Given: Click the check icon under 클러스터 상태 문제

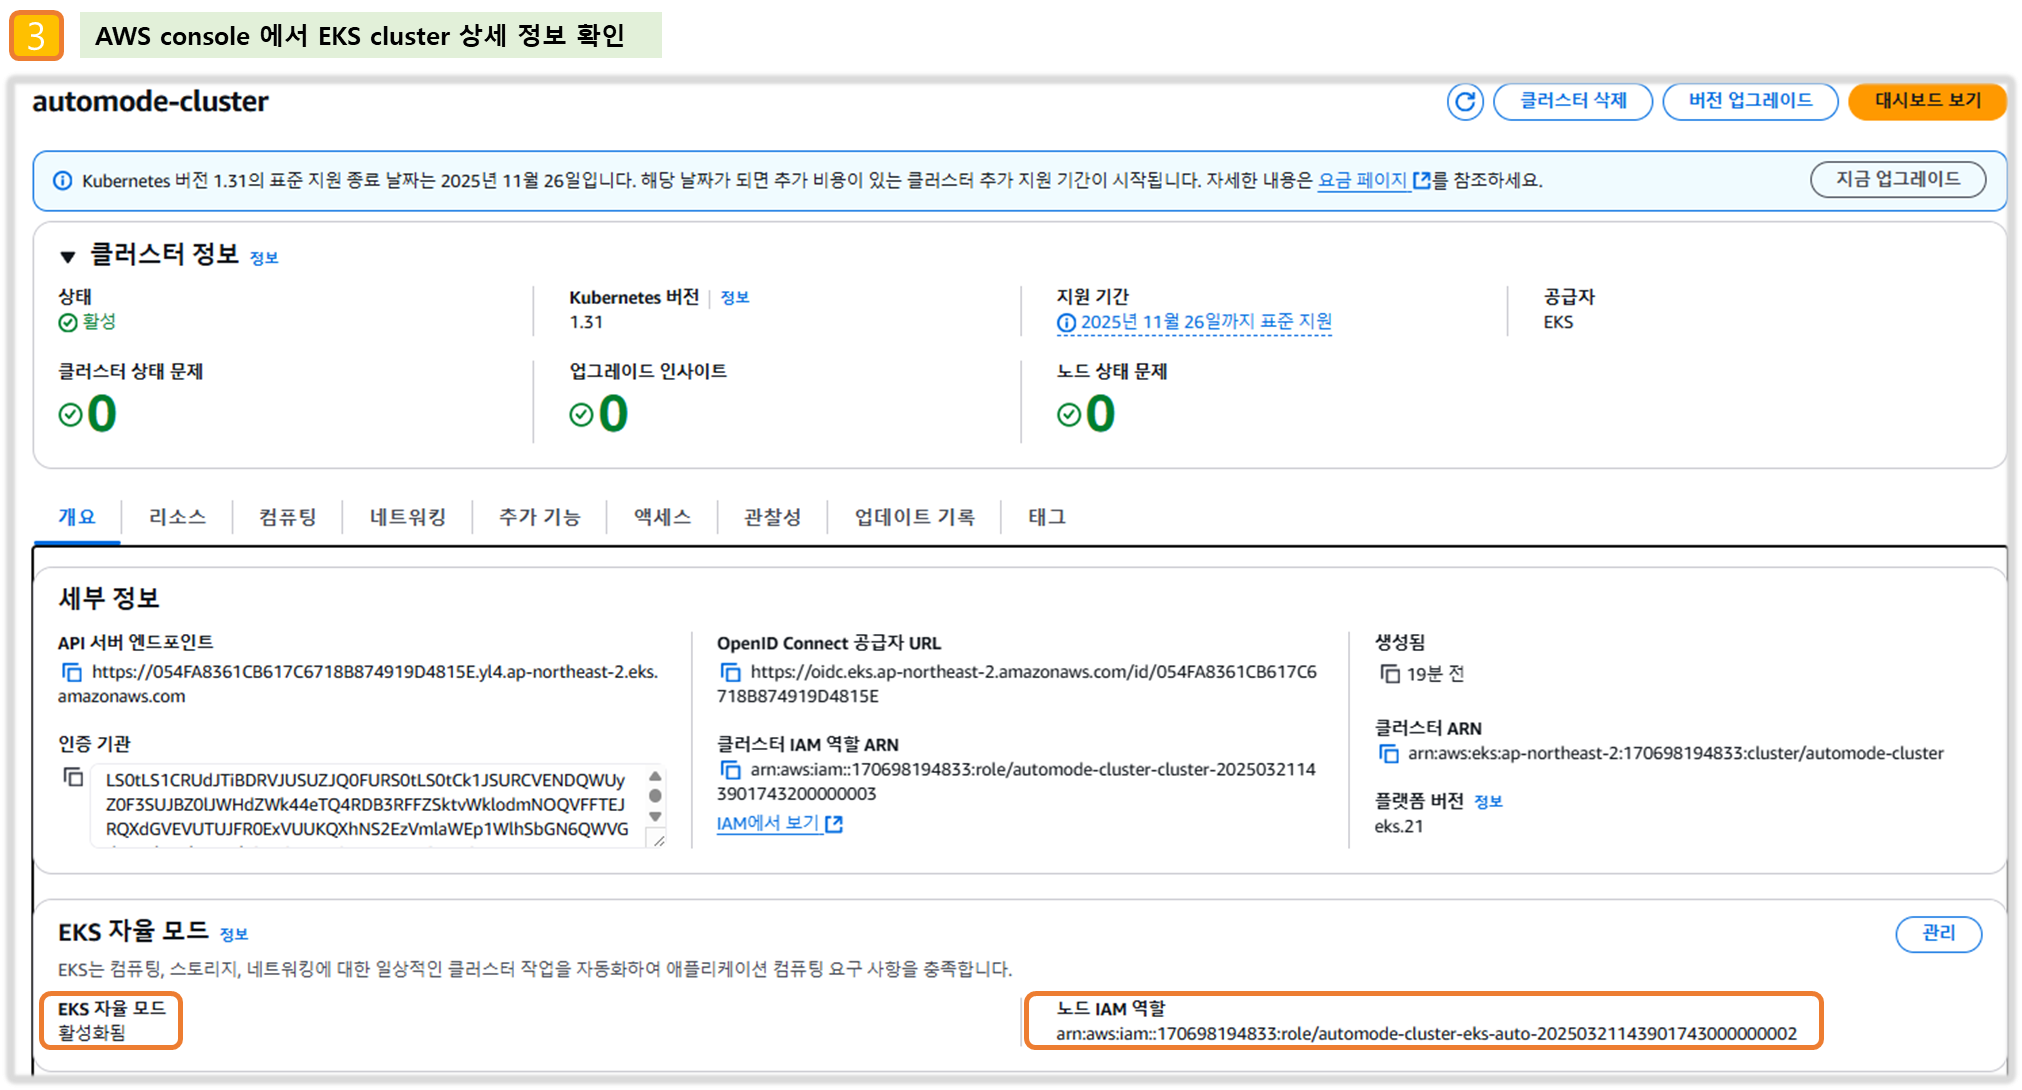Looking at the screenshot, I should pos(70,414).
